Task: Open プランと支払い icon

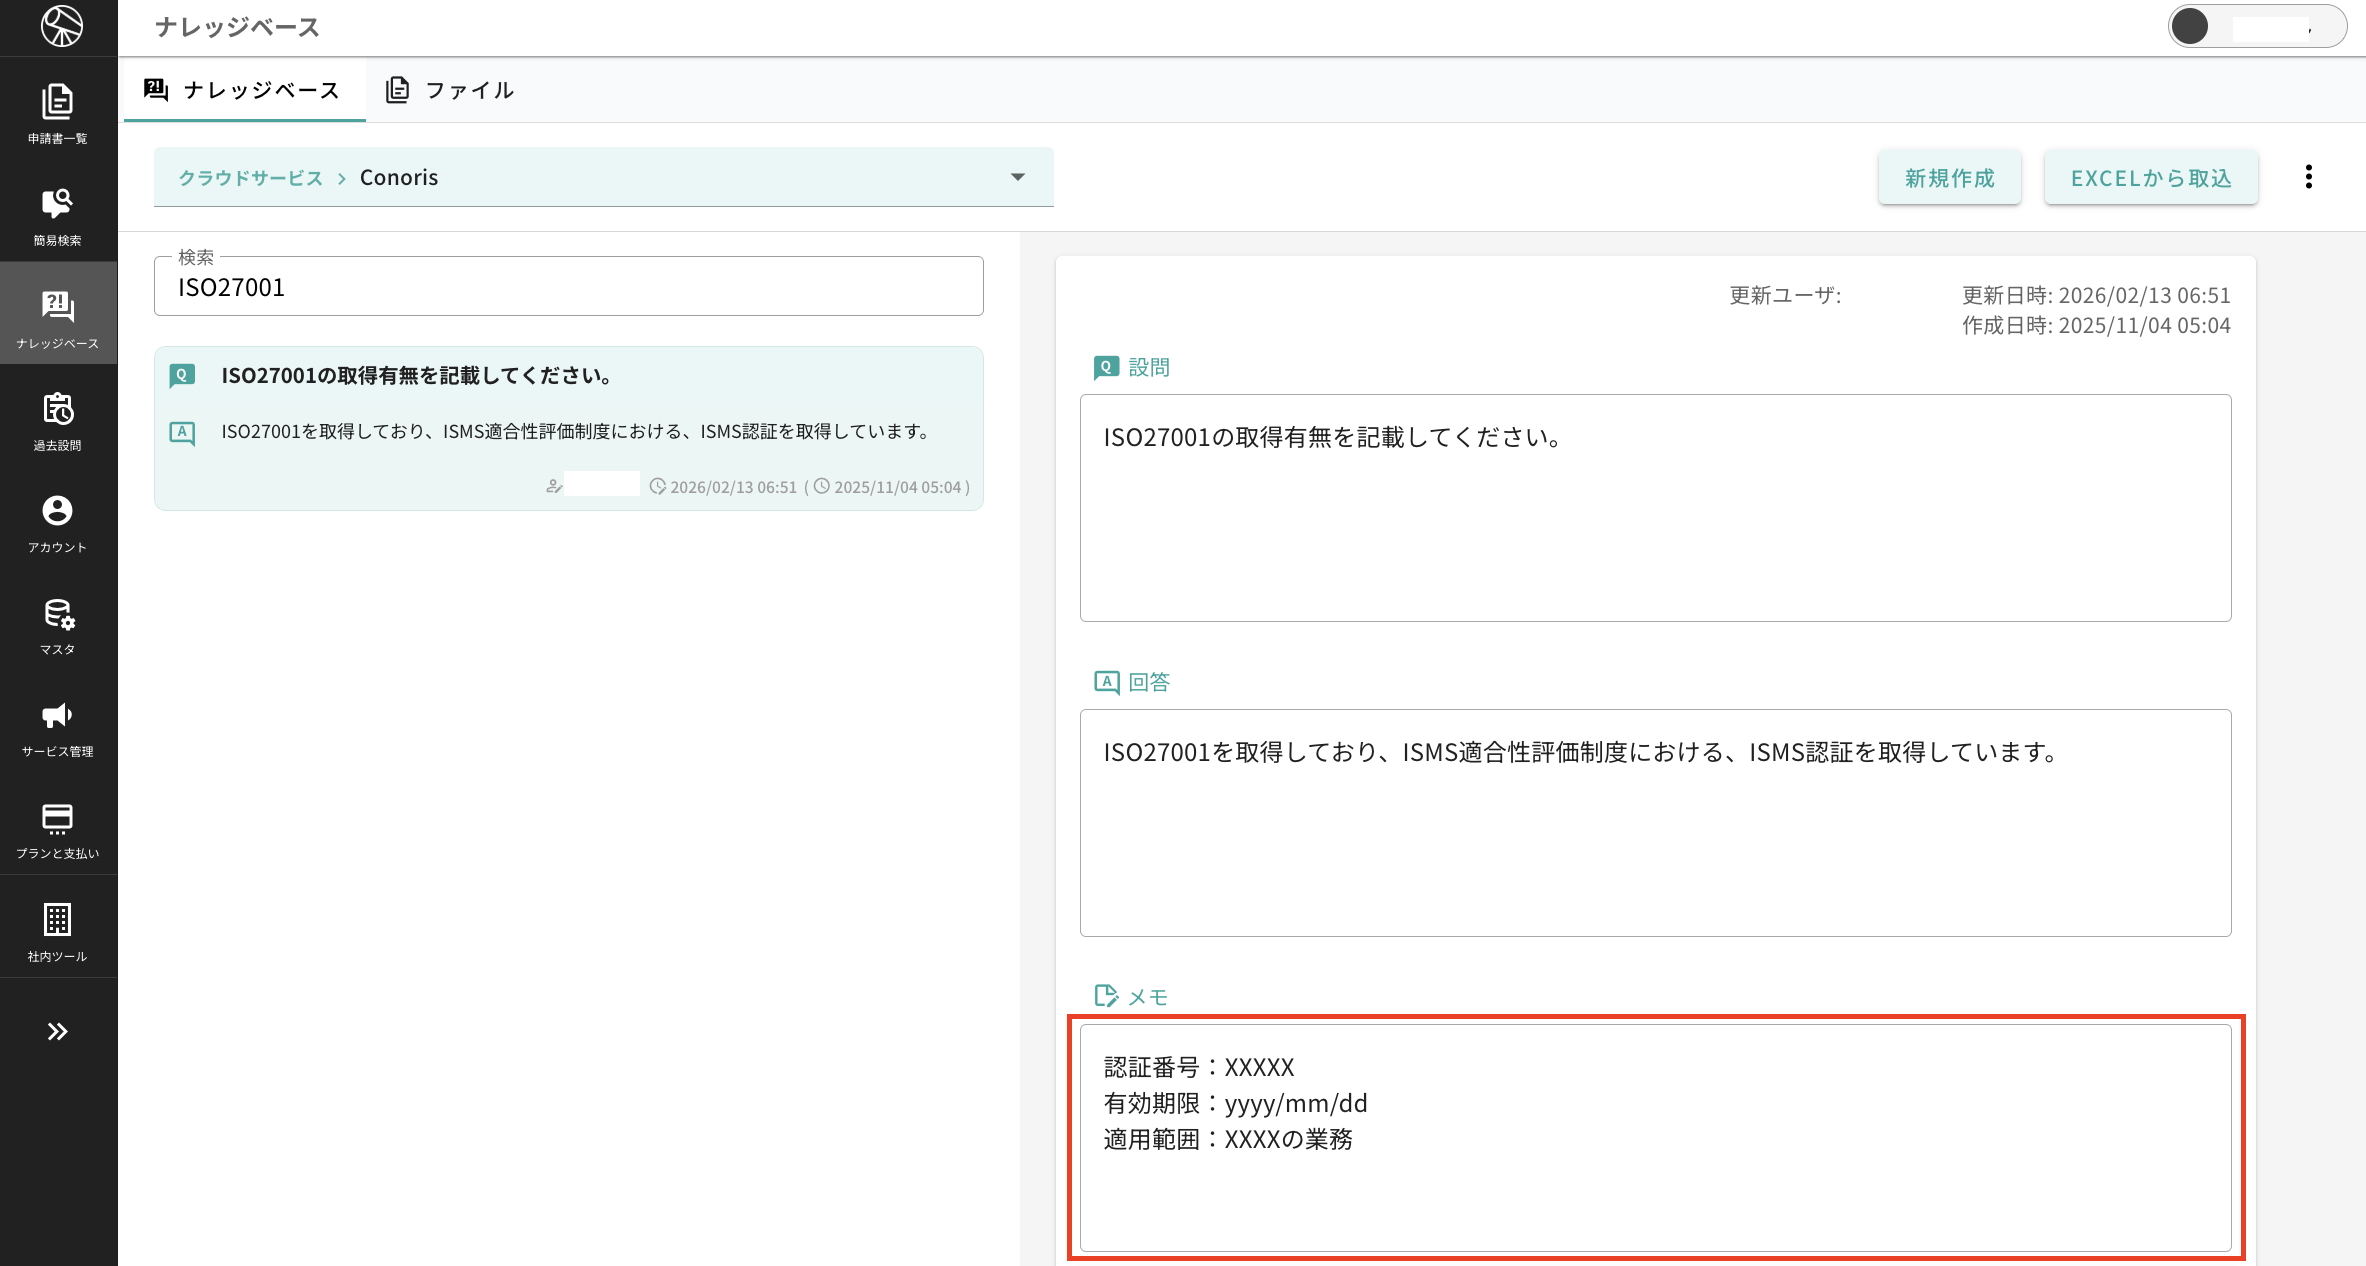Action: coord(58,829)
